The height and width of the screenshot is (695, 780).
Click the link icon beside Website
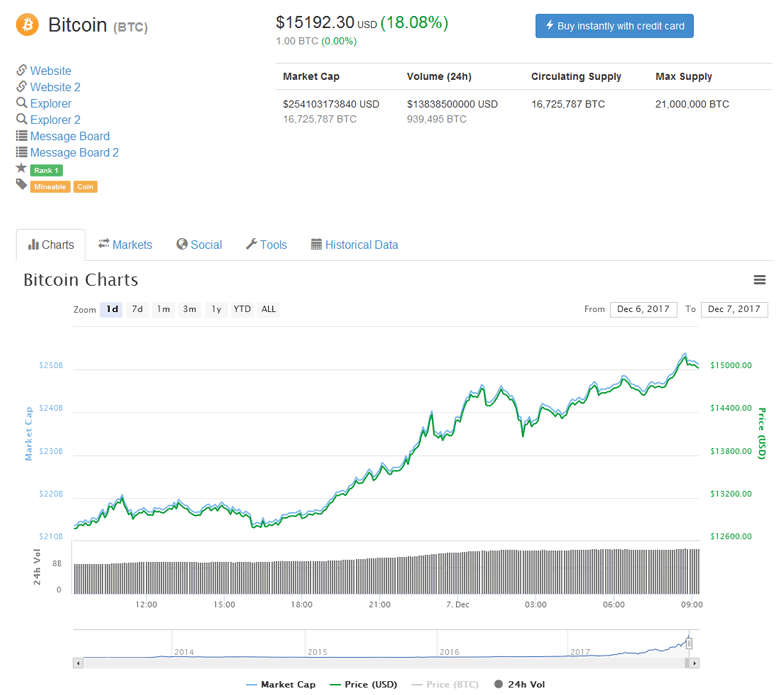[21, 71]
